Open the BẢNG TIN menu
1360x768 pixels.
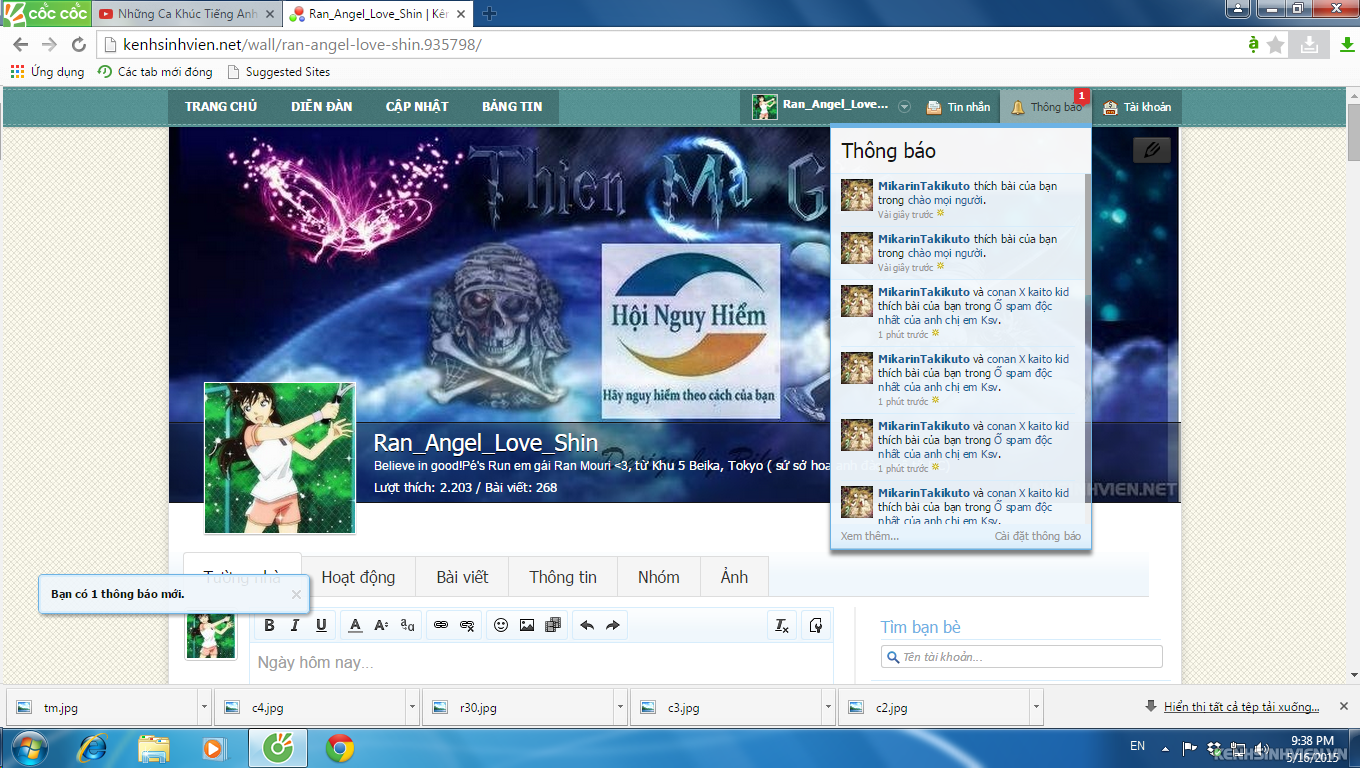coord(512,107)
